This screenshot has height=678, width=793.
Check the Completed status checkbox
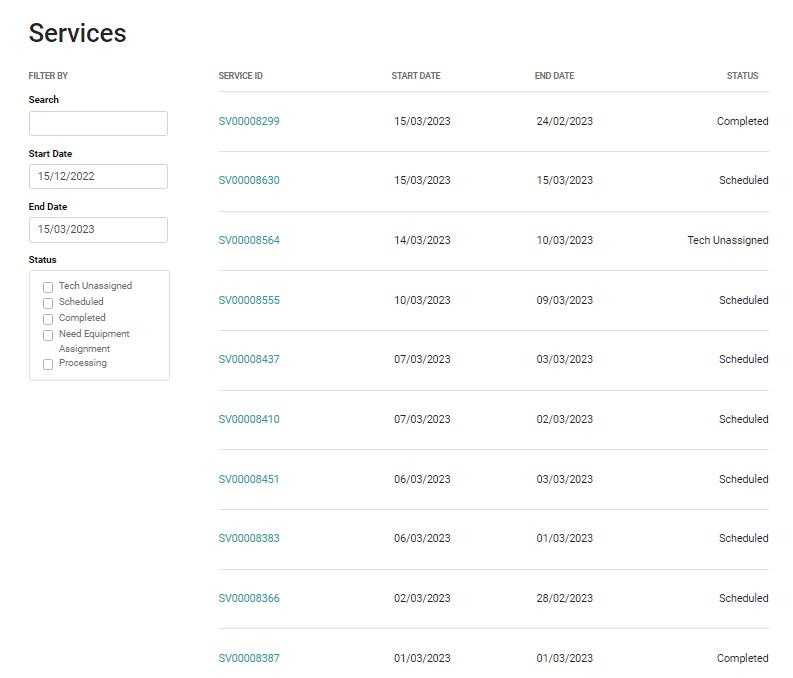click(x=48, y=320)
